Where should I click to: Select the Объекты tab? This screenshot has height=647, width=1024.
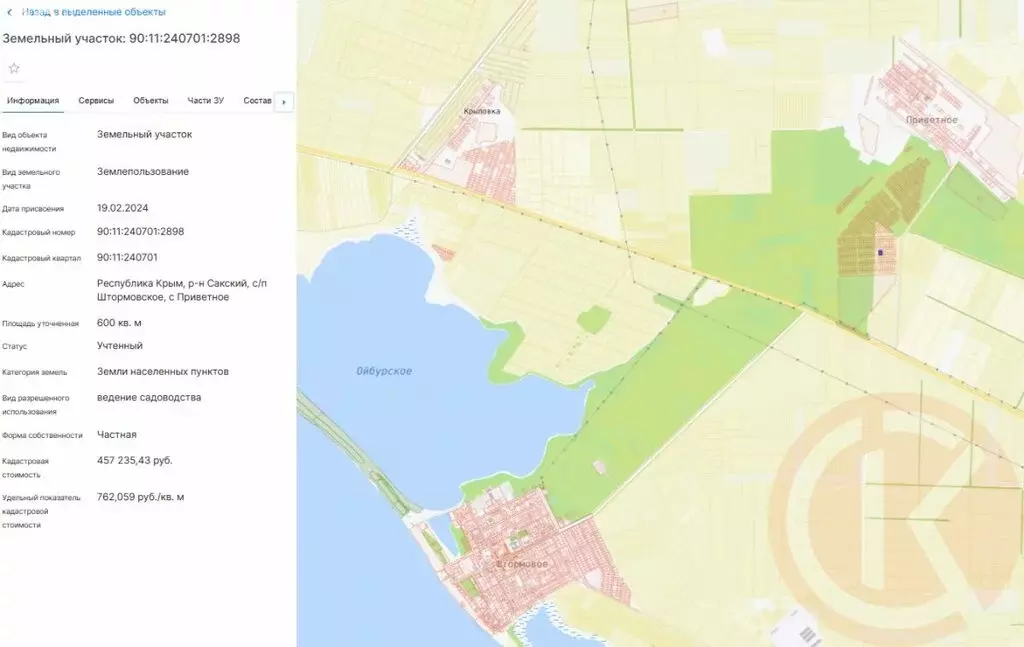click(x=151, y=101)
